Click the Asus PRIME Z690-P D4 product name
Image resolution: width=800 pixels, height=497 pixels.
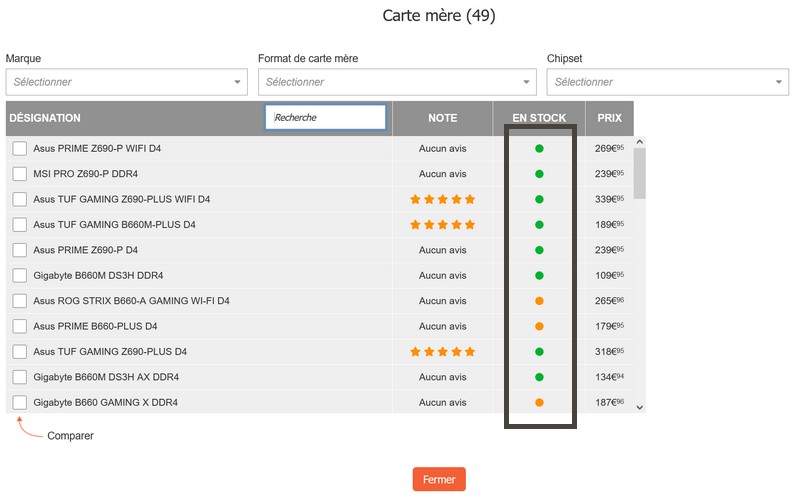(85, 250)
